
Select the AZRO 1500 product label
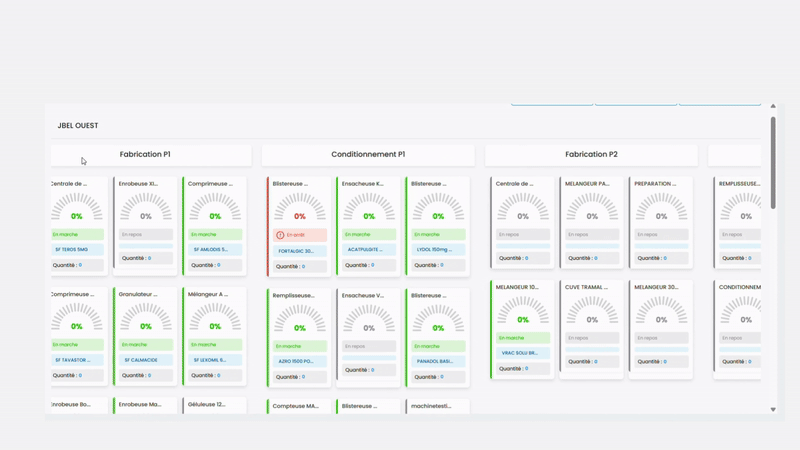(x=299, y=361)
